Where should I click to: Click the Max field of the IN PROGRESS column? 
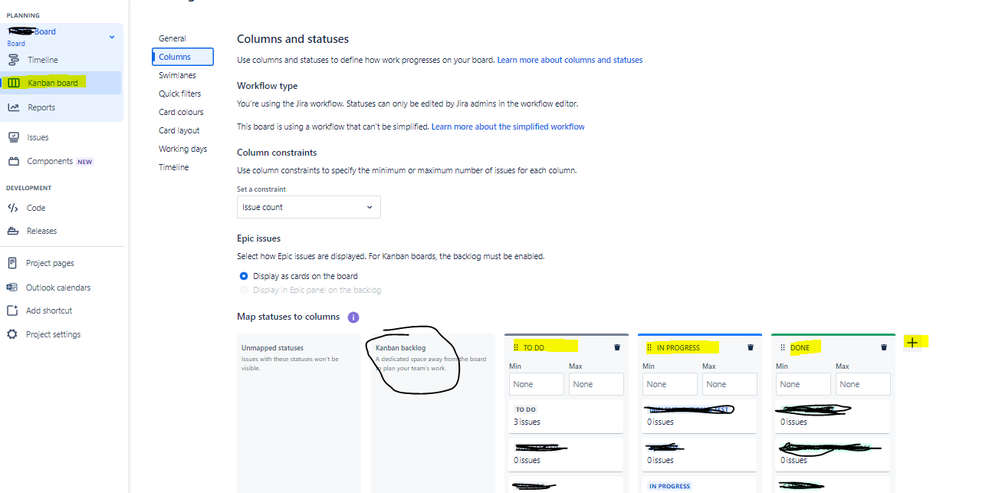729,384
